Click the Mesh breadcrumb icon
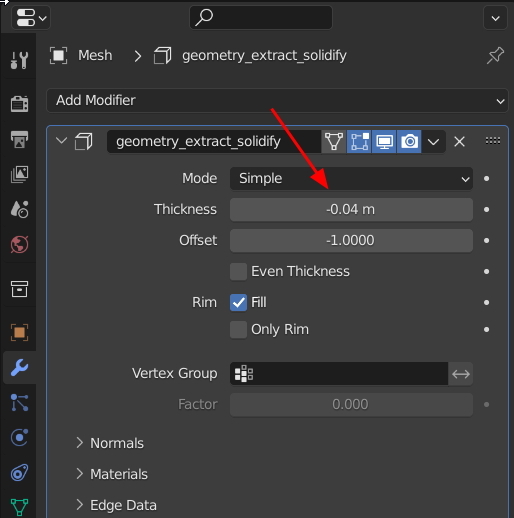The width and height of the screenshot is (514, 518). click(58, 55)
